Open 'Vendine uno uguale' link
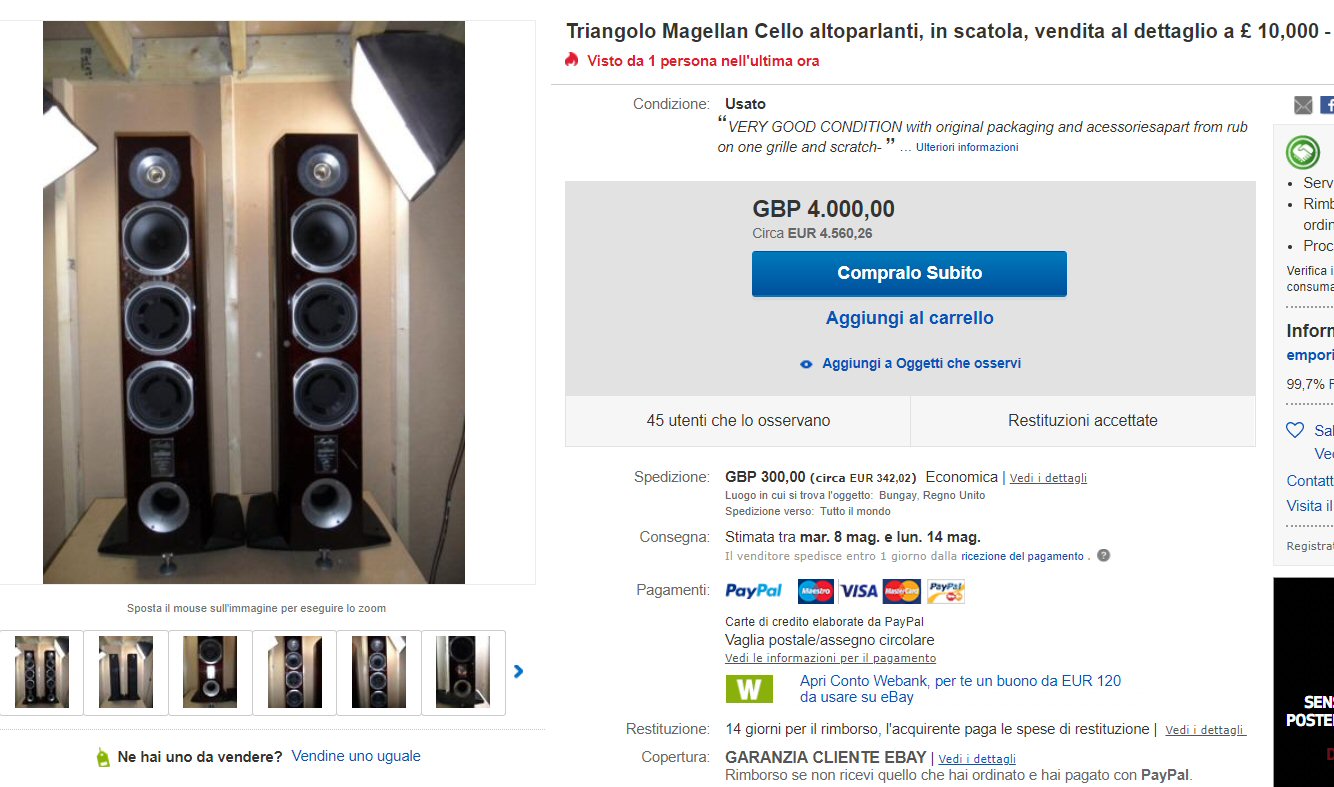1334x787 pixels. point(356,756)
